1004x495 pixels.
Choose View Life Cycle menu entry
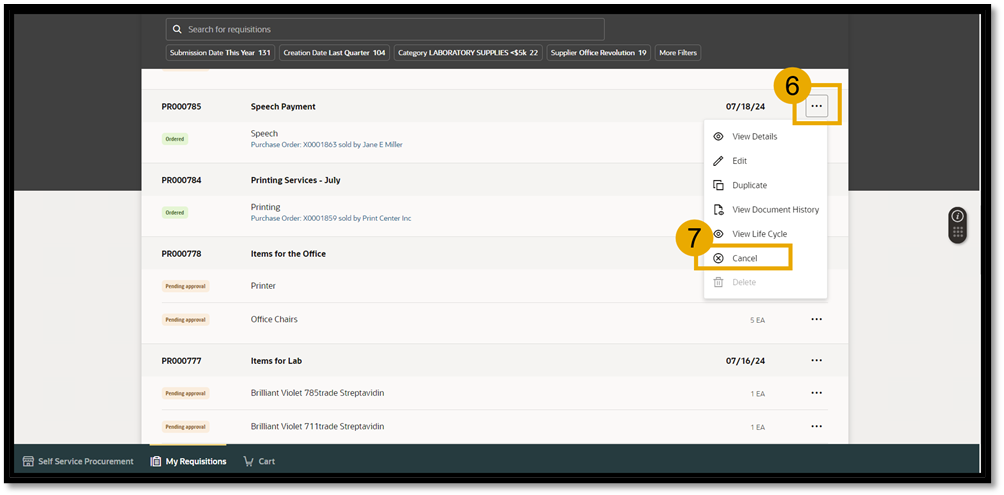759,234
